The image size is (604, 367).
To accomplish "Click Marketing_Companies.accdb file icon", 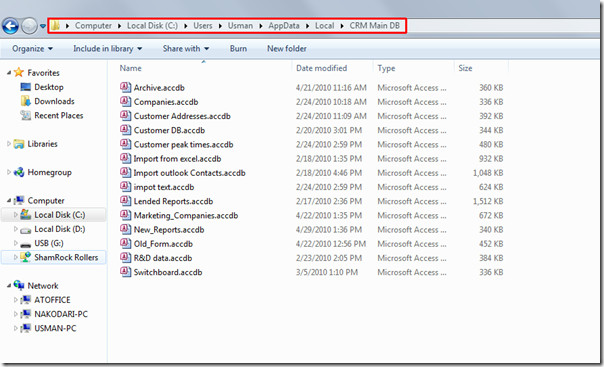I will (x=125, y=215).
